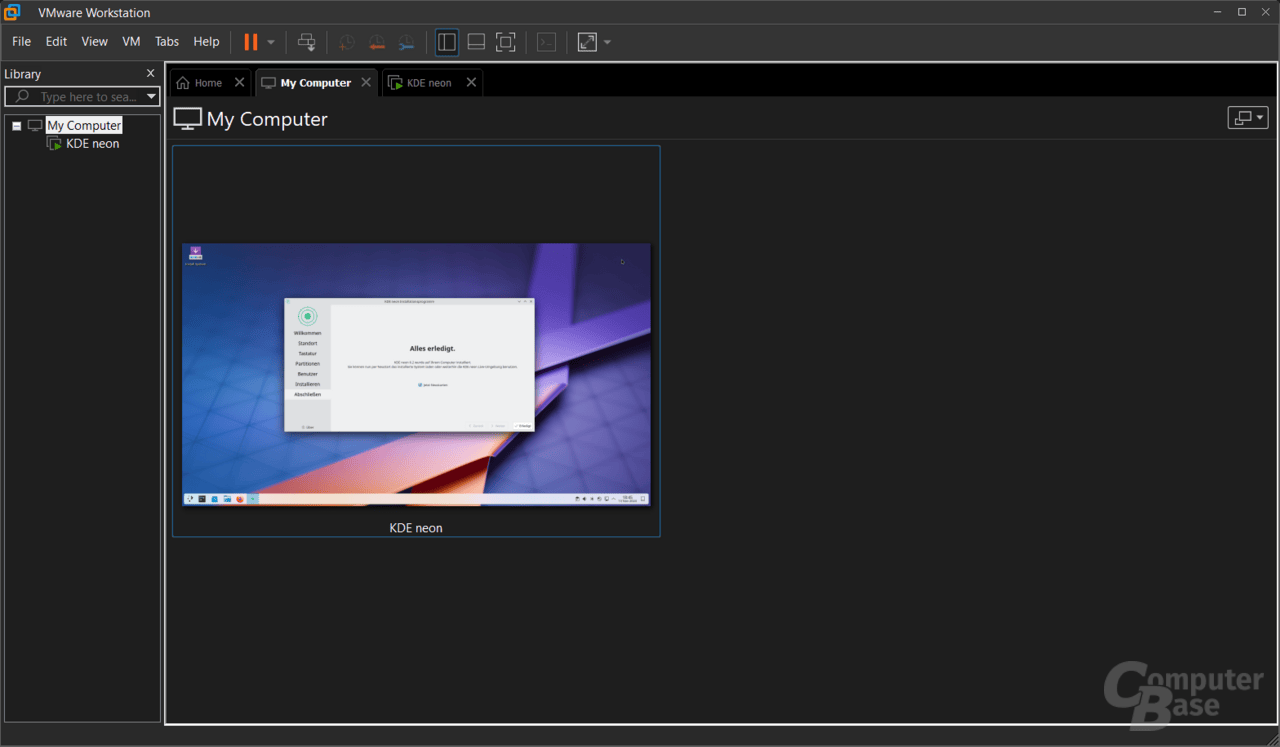Collapse the My Computer tree node
1280x747 pixels.
[17, 126]
